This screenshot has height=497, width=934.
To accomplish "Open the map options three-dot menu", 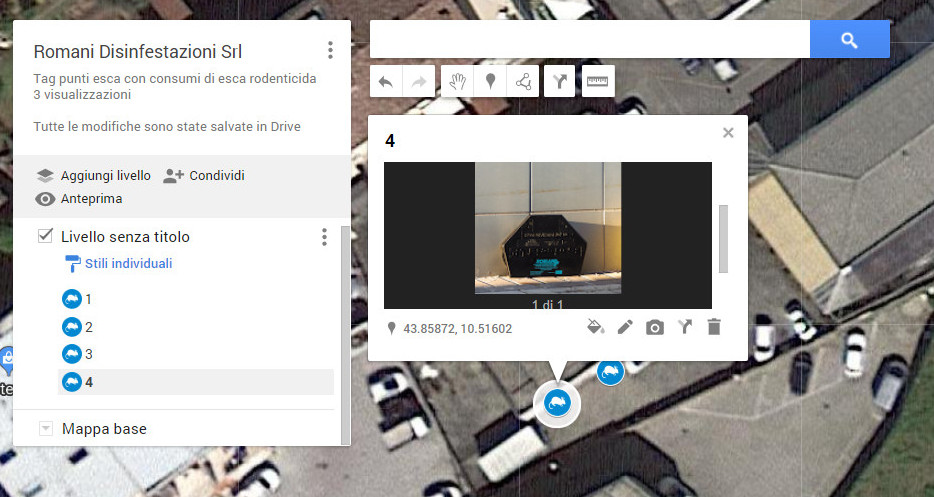I will click(330, 50).
